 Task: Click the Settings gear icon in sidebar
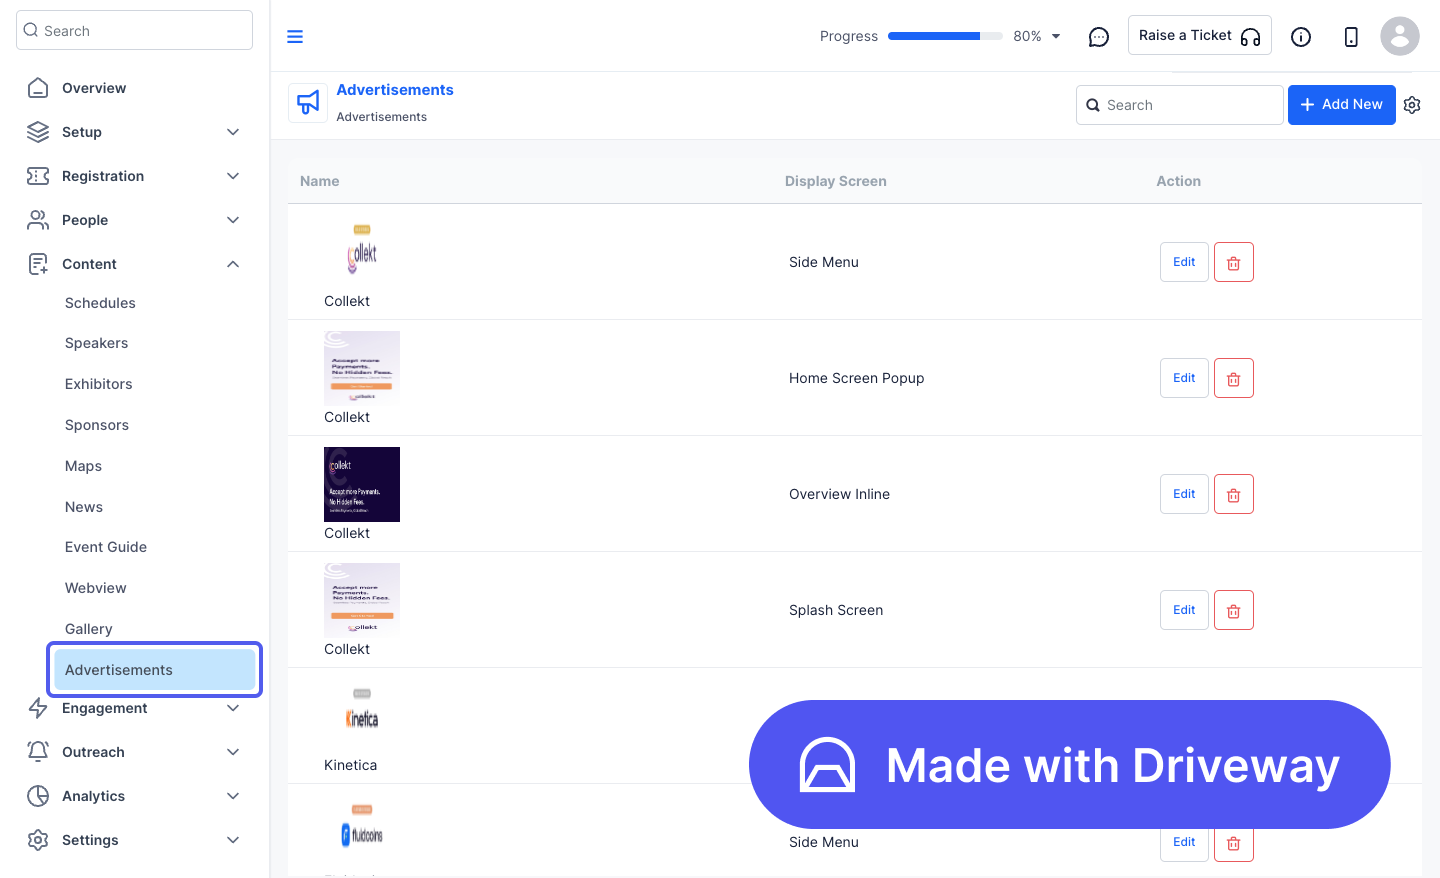[38, 840]
